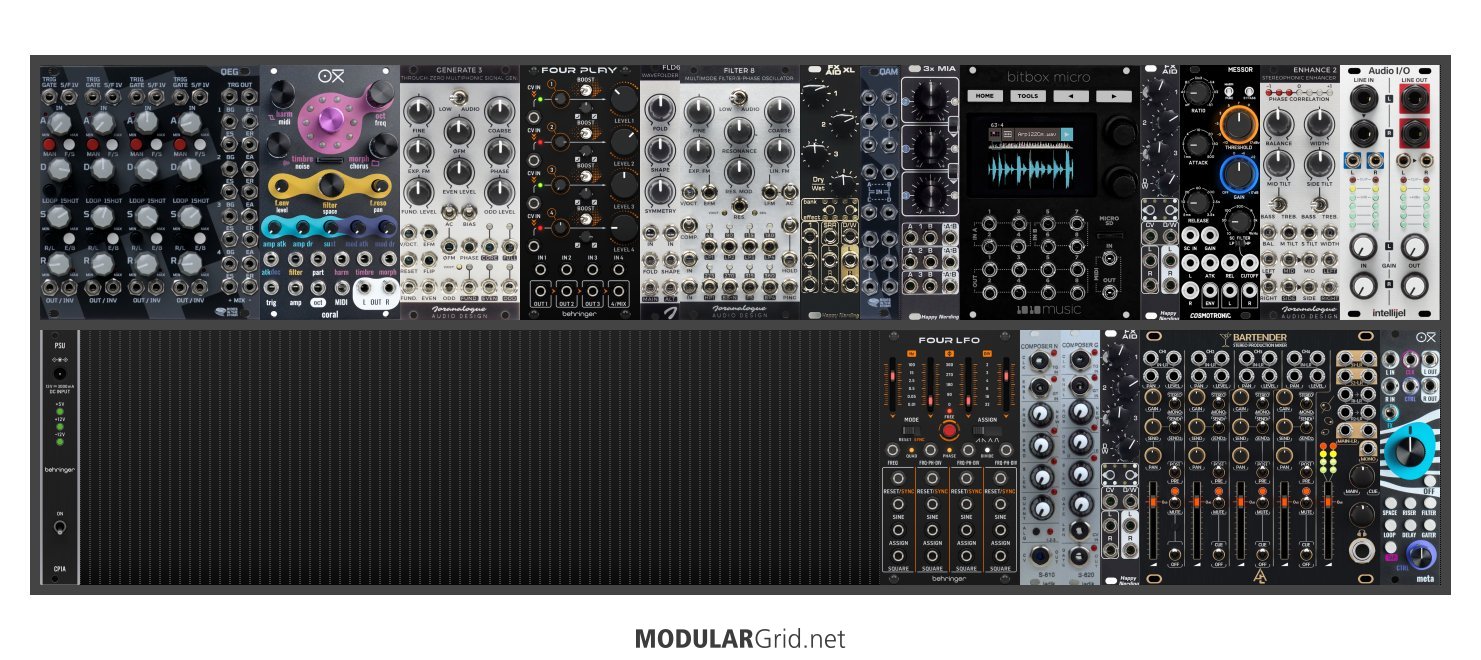Toggle the BIAS switch on Generate 3
This screenshot has width=1481, height=660.
click(467, 211)
